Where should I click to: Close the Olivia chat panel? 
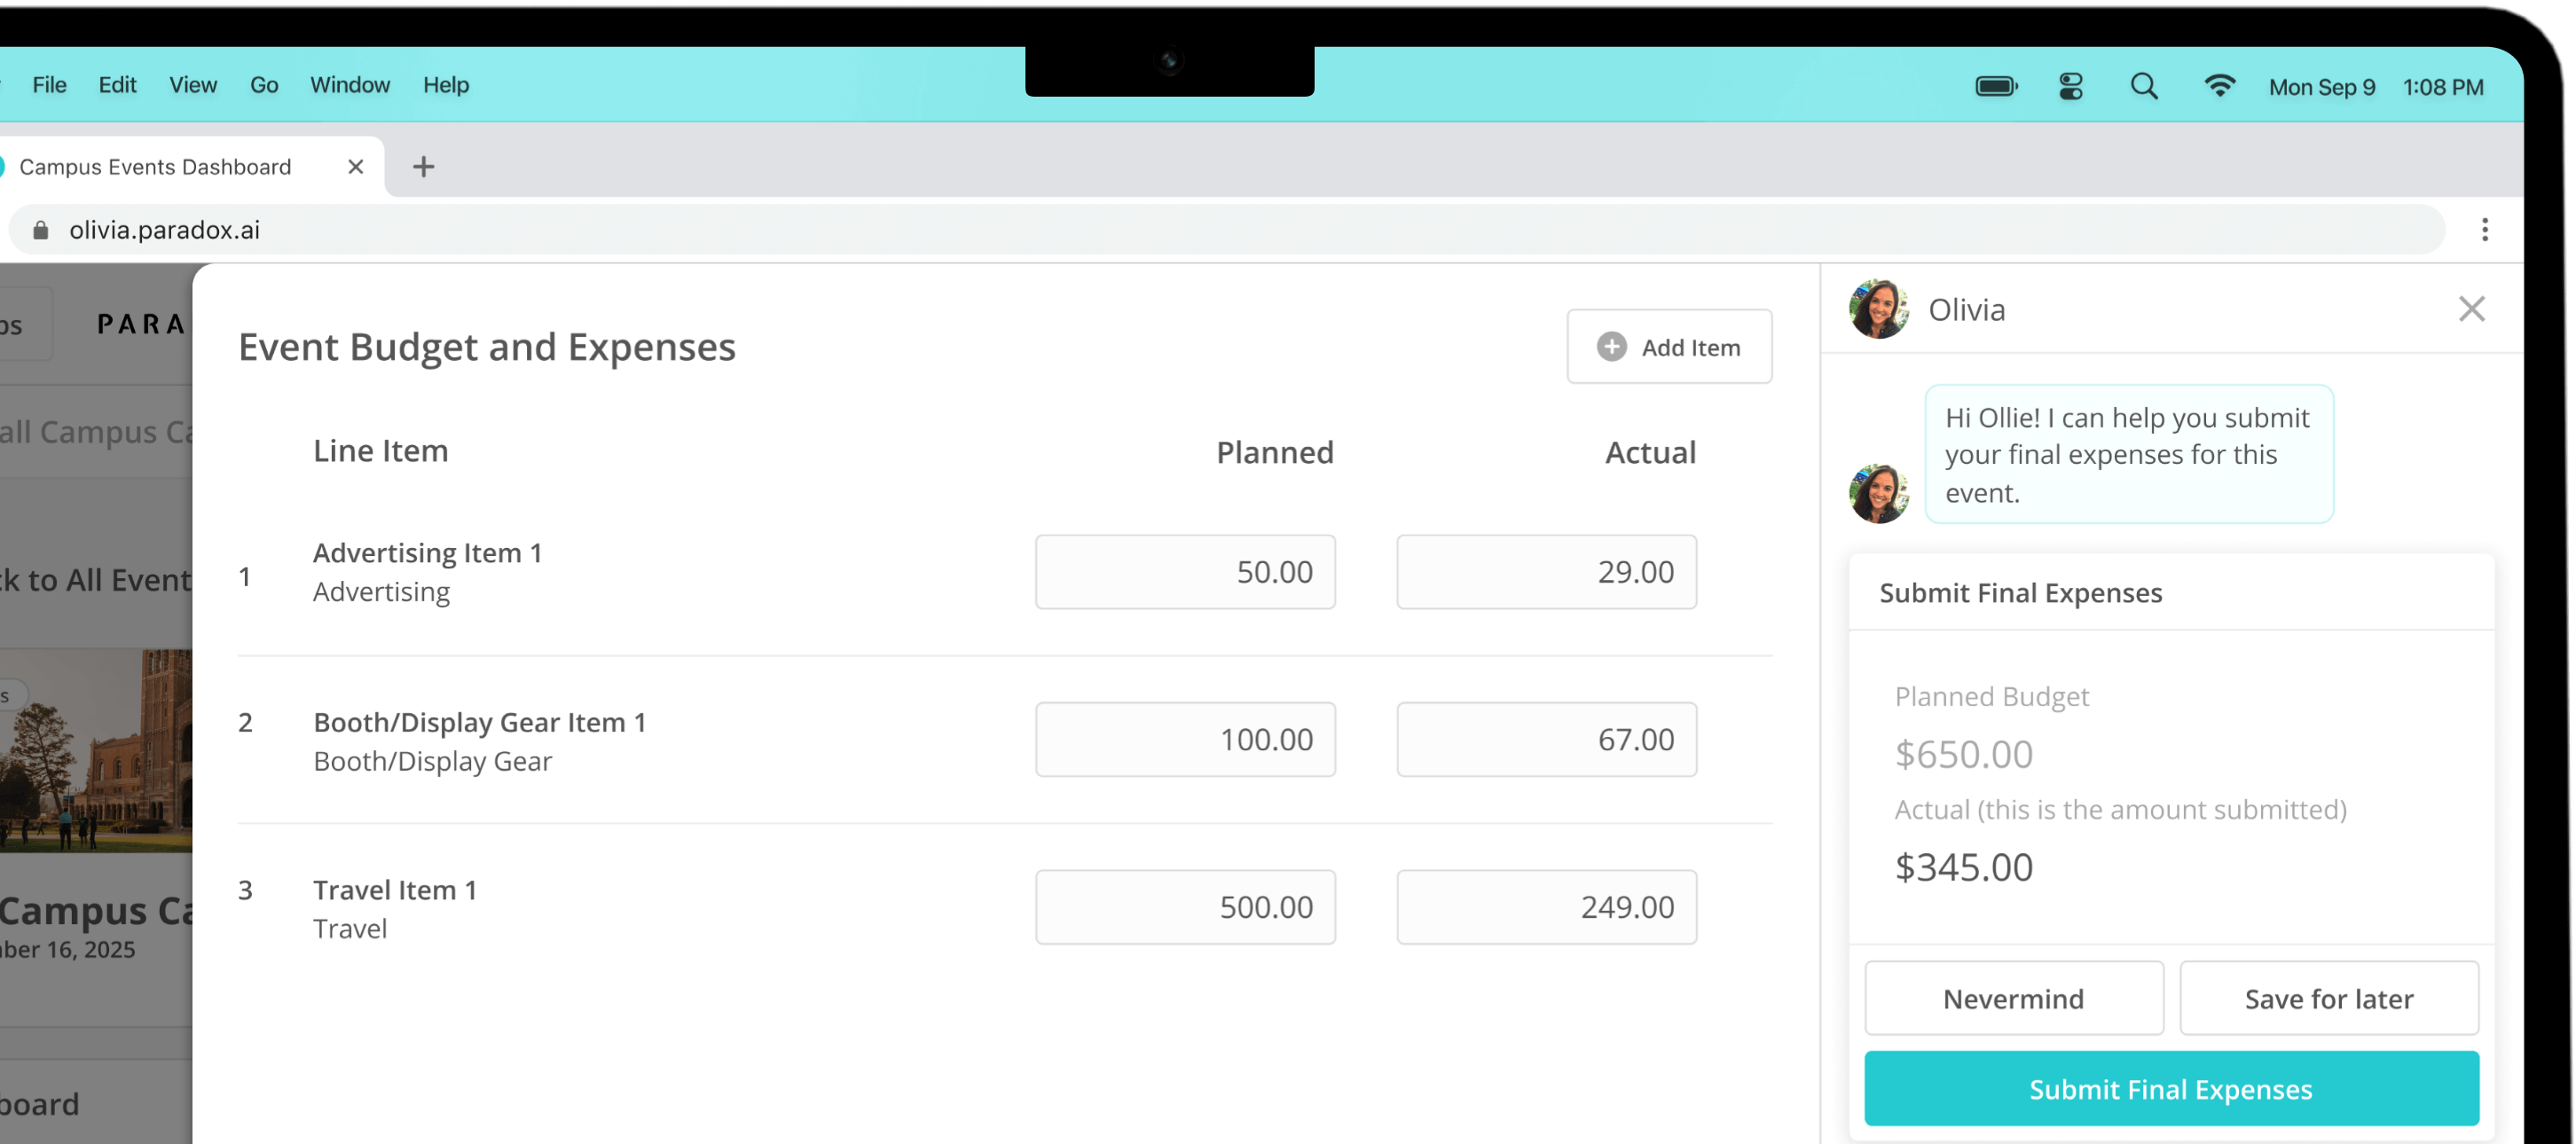point(2471,309)
